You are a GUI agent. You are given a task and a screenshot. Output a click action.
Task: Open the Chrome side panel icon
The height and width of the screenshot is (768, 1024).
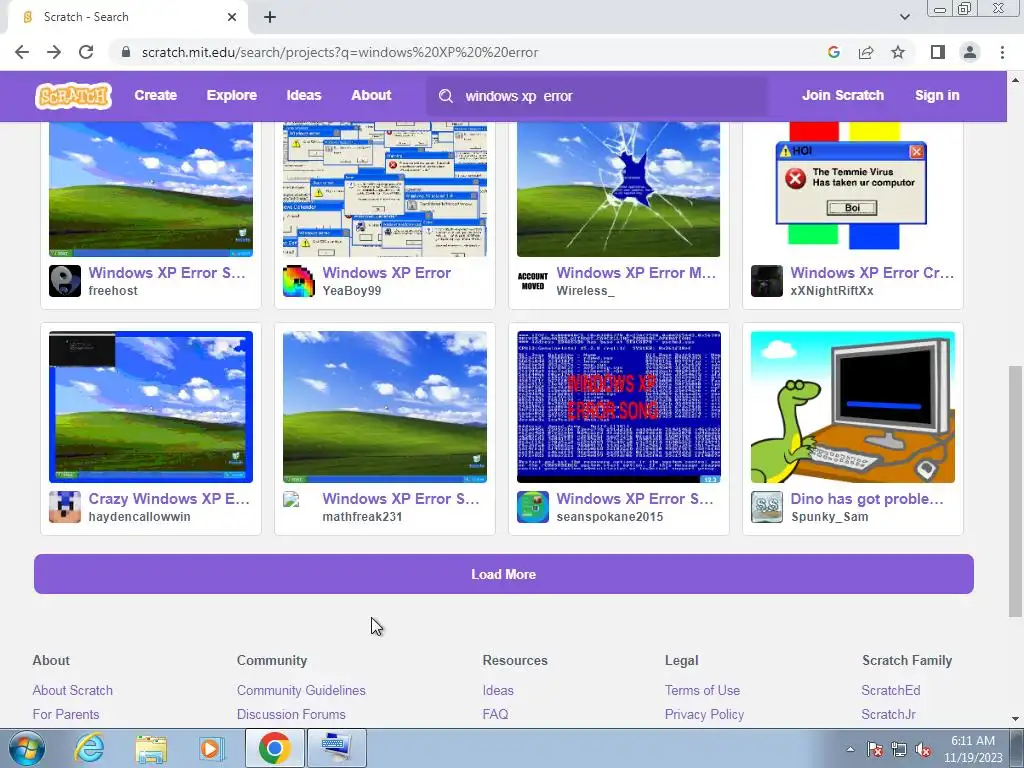[x=938, y=52]
